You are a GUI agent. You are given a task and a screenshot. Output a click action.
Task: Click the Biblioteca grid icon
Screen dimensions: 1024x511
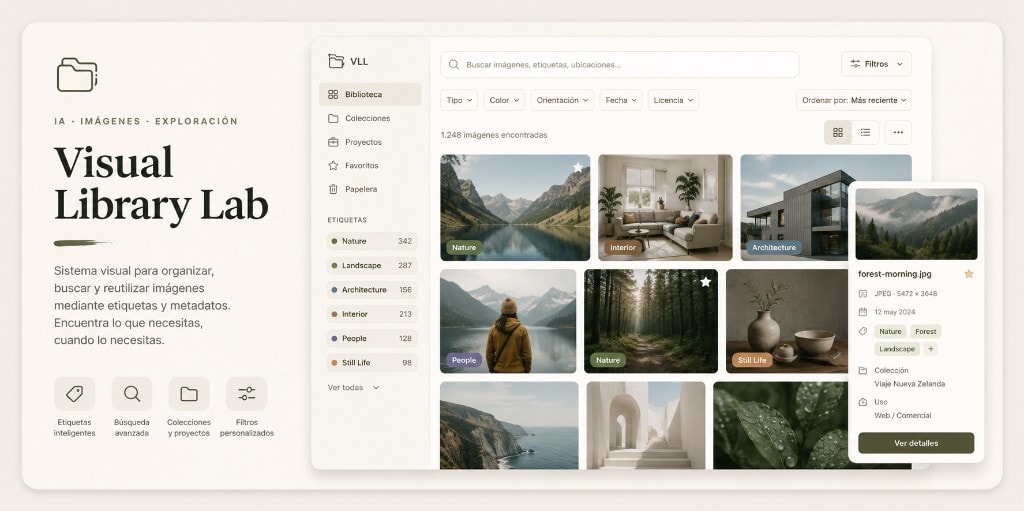coord(333,94)
